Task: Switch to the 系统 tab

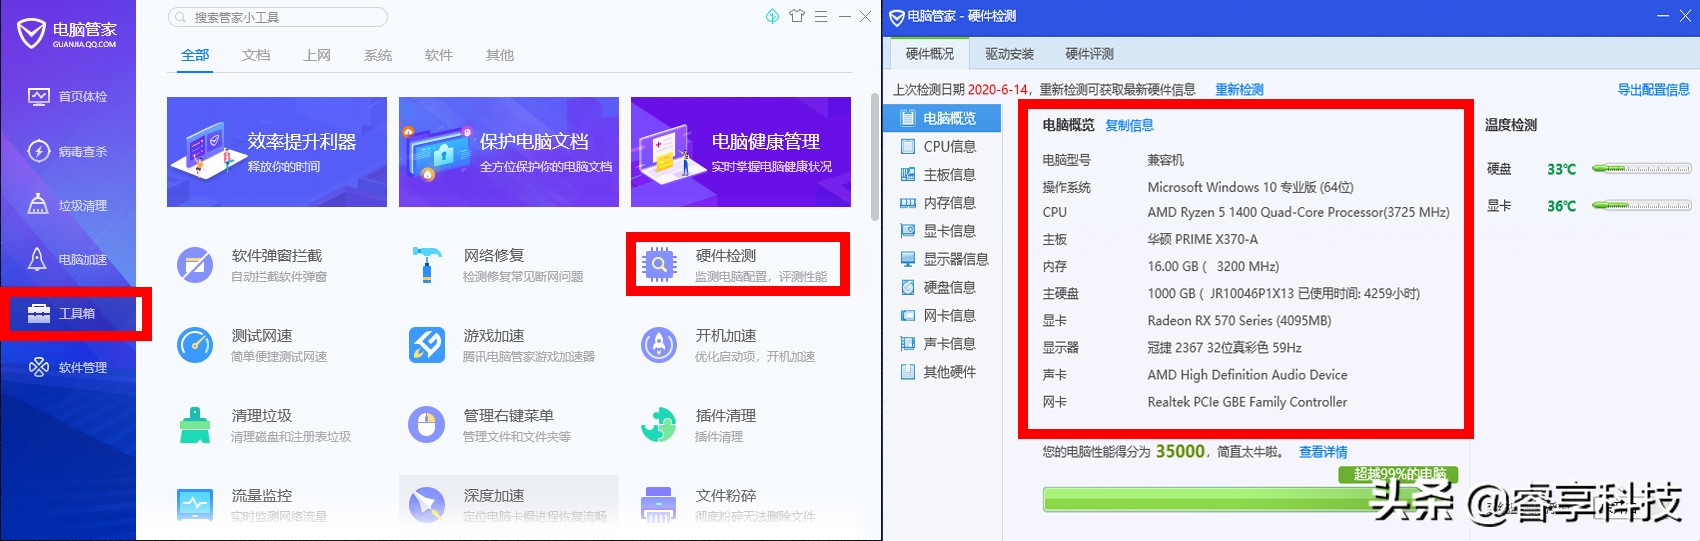Action: click(378, 55)
